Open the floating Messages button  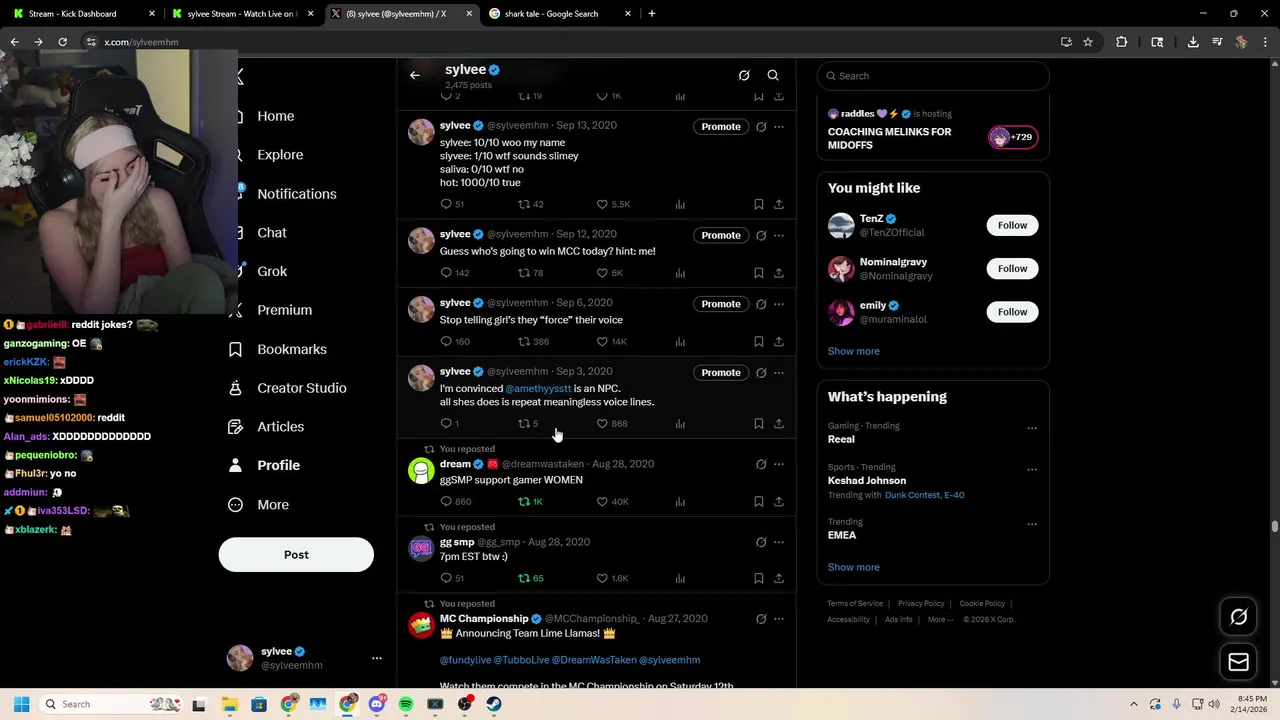(x=1238, y=662)
